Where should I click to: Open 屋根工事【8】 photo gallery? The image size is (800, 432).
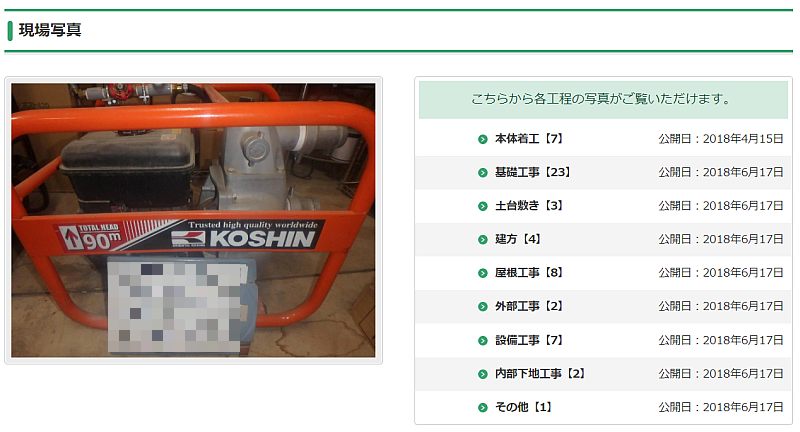529,273
